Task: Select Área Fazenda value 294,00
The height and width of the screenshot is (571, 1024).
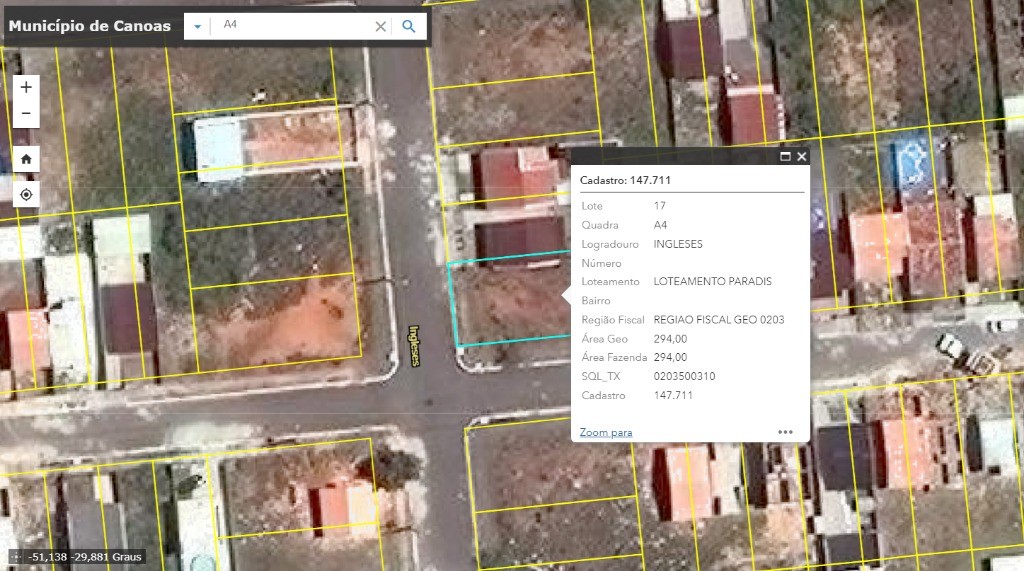Action: tap(670, 357)
